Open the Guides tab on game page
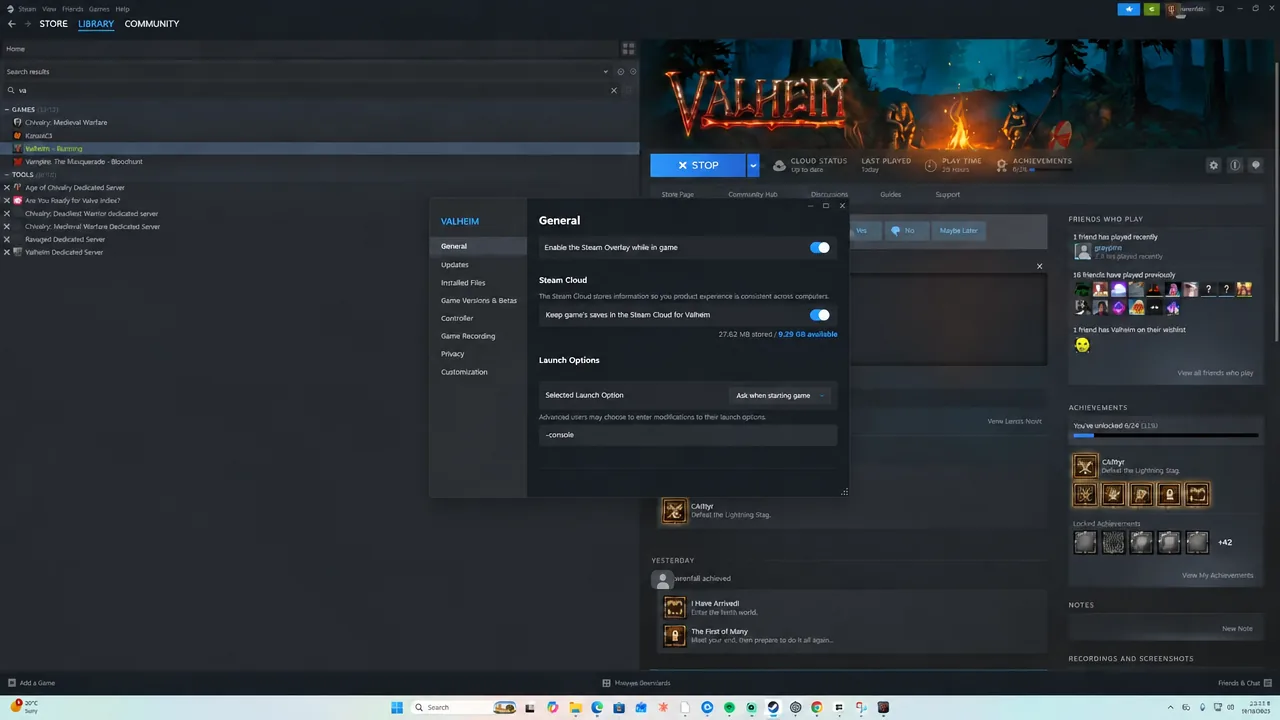Viewport: 1280px width, 720px height. [890, 194]
